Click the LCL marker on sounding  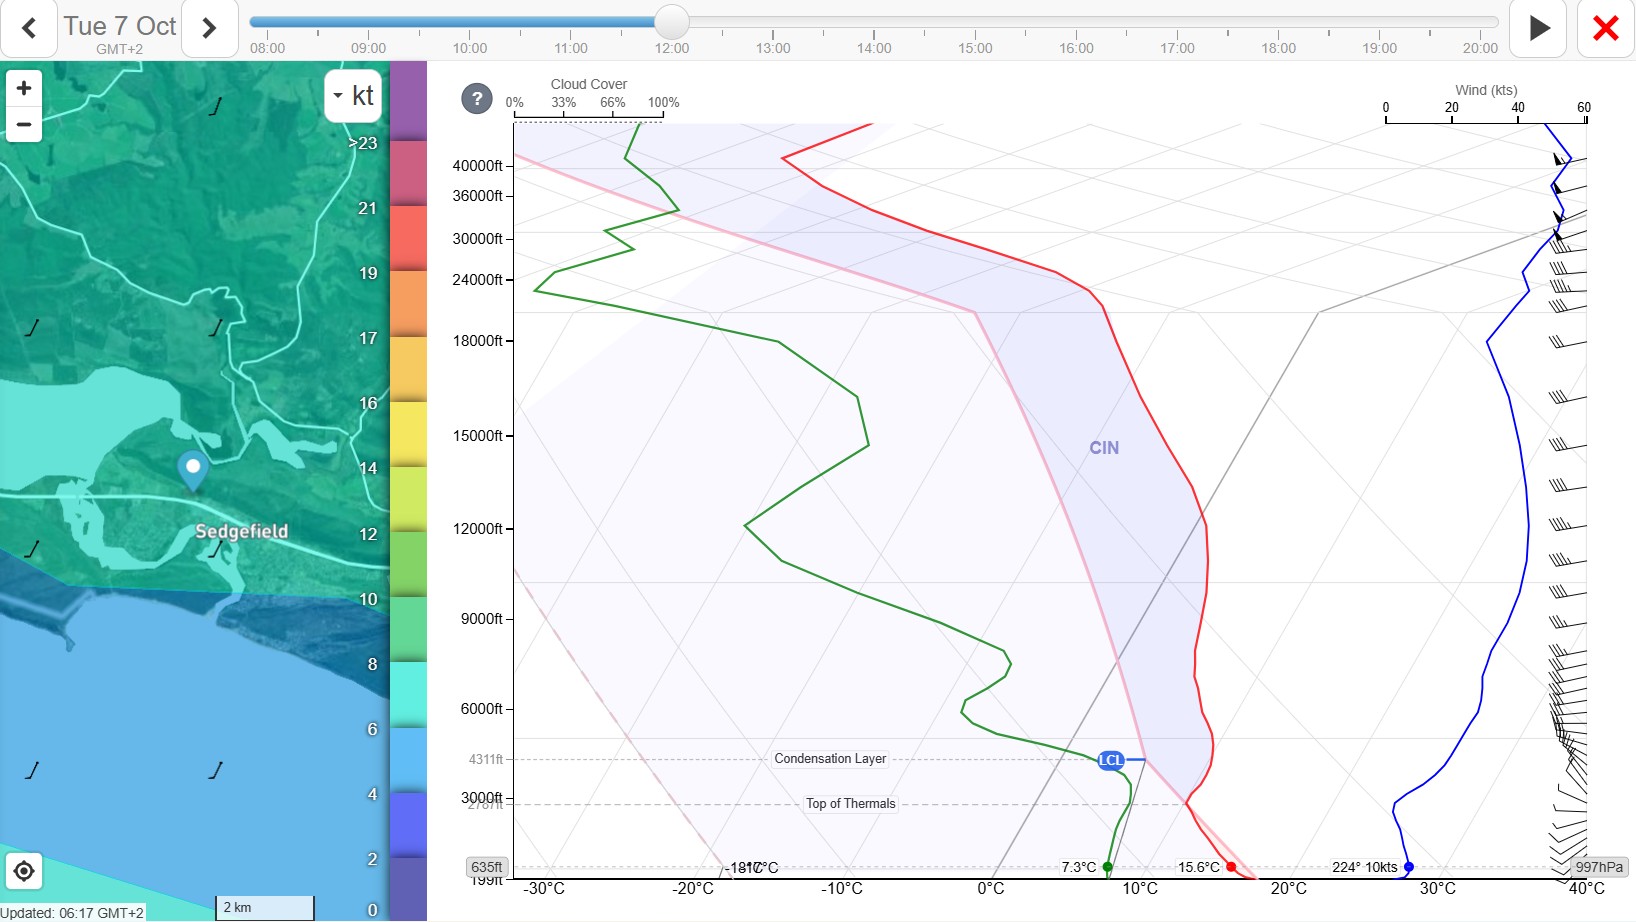(1111, 760)
